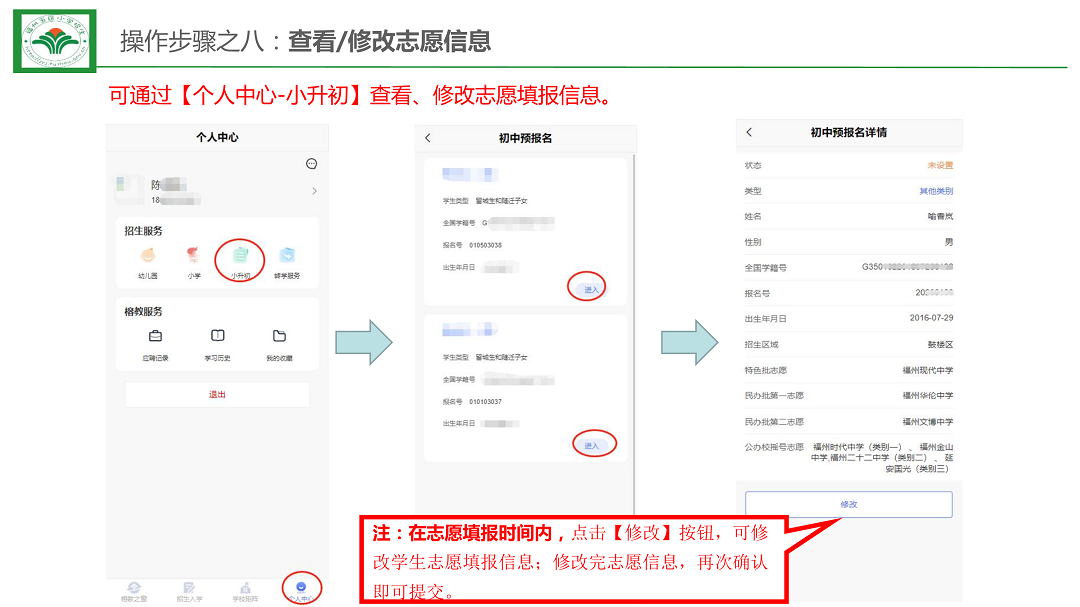The height and width of the screenshot is (607, 1080).
Task: Click the message bubble icon in 个人中心
Action: 311,164
